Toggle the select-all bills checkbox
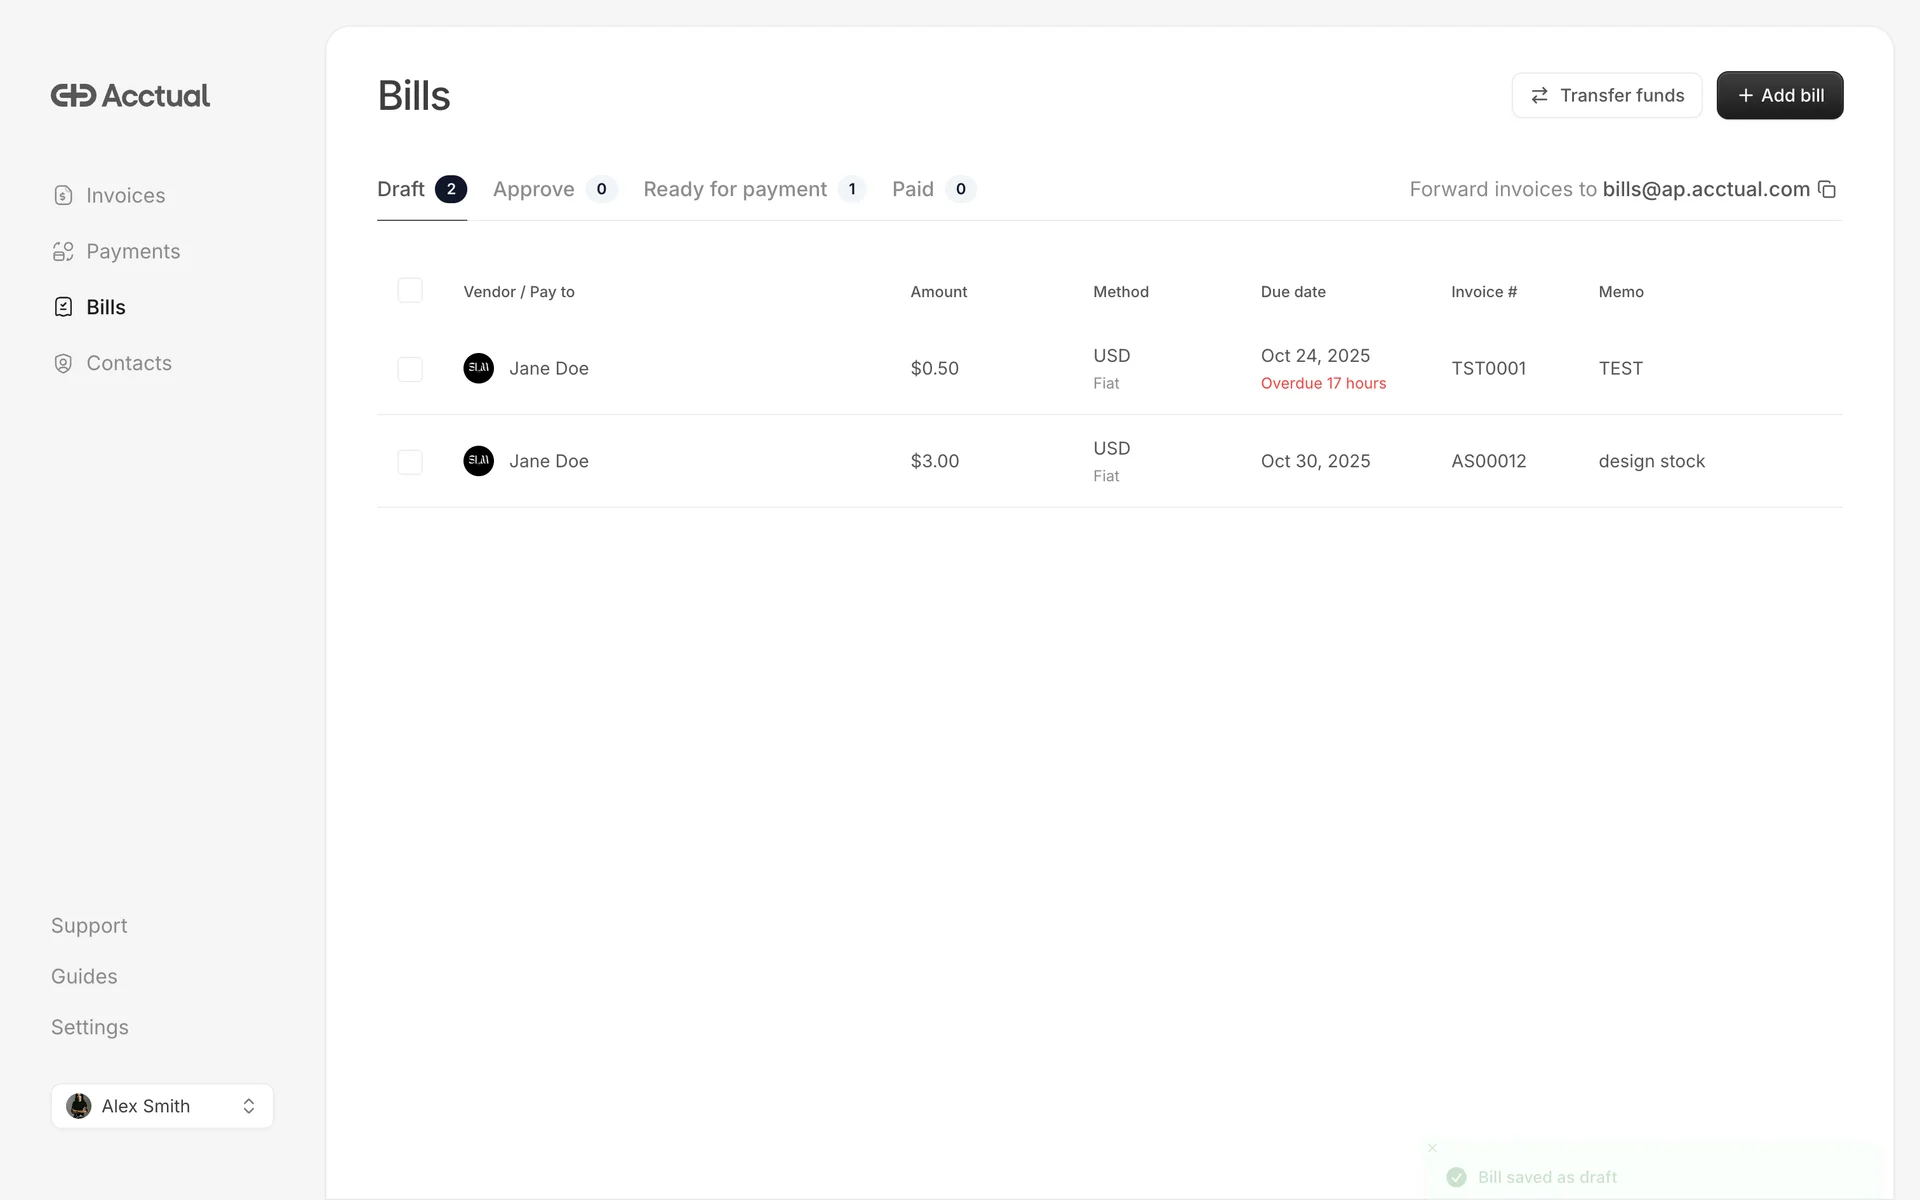The height and width of the screenshot is (1200, 1920). tap(410, 290)
